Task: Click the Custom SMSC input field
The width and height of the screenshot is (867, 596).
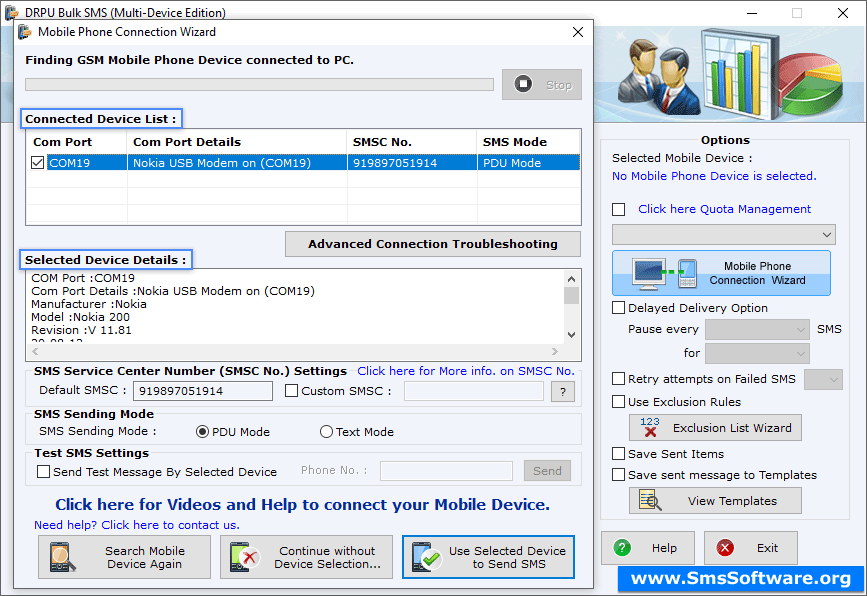Action: click(474, 391)
